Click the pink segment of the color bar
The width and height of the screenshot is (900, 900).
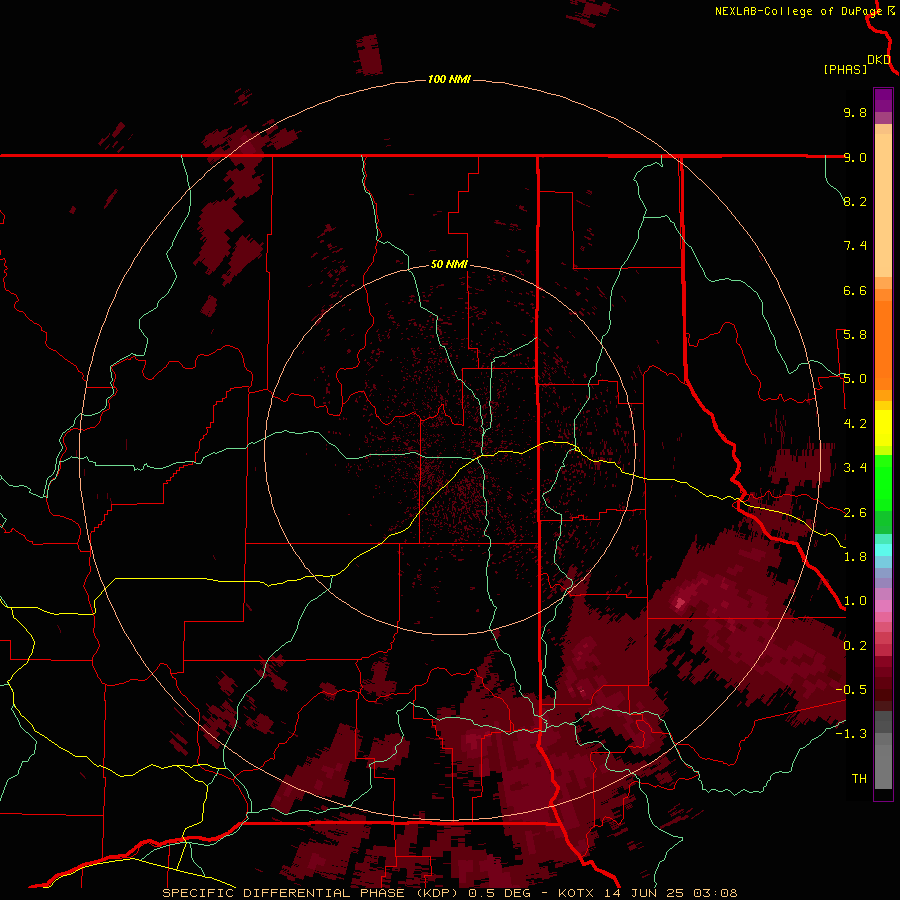coord(883,606)
